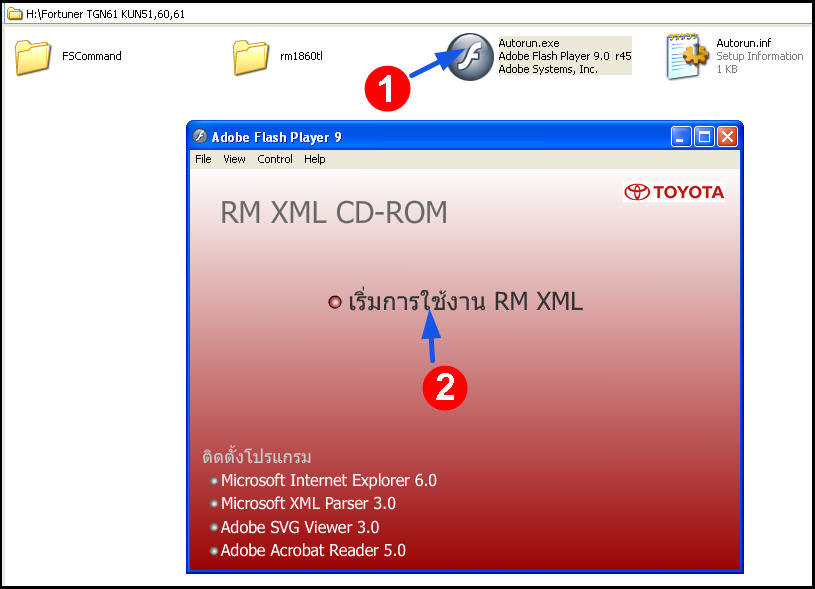Click the red bullet beside เริ่มการใช้งาน RM XML
This screenshot has height=589, width=815.
335,302
